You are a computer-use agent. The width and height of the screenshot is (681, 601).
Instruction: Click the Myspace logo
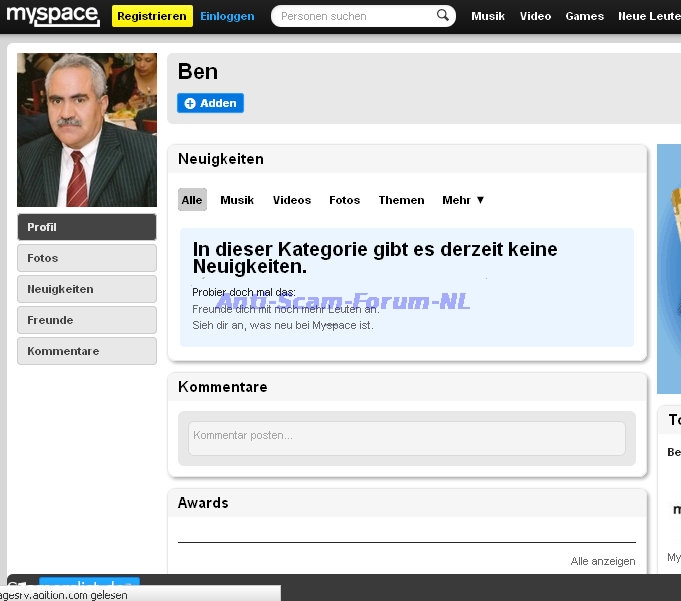coord(53,16)
